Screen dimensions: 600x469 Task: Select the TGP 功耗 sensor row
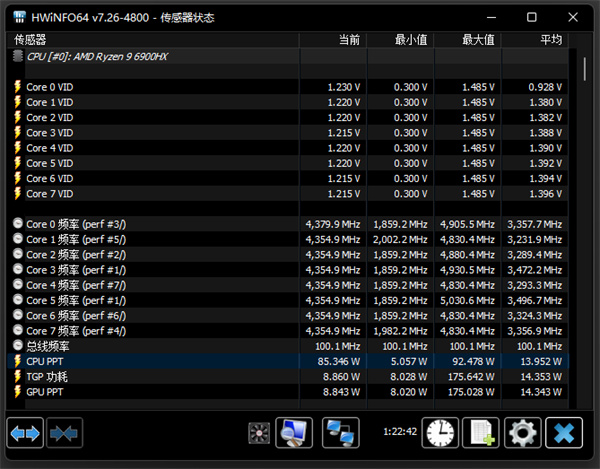pyautogui.click(x=48, y=376)
